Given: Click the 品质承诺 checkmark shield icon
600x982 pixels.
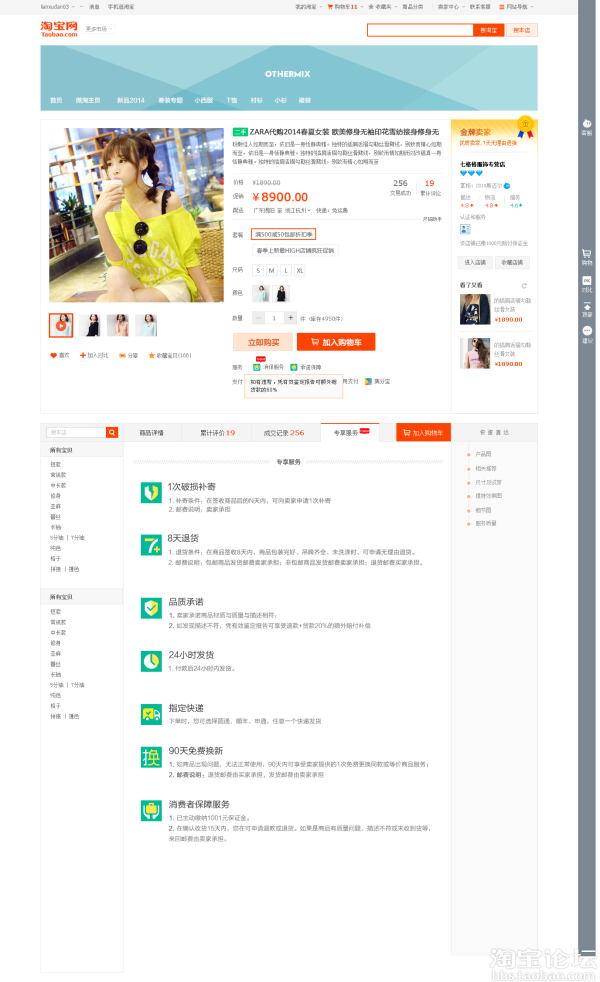Looking at the screenshot, I should pos(152,607).
